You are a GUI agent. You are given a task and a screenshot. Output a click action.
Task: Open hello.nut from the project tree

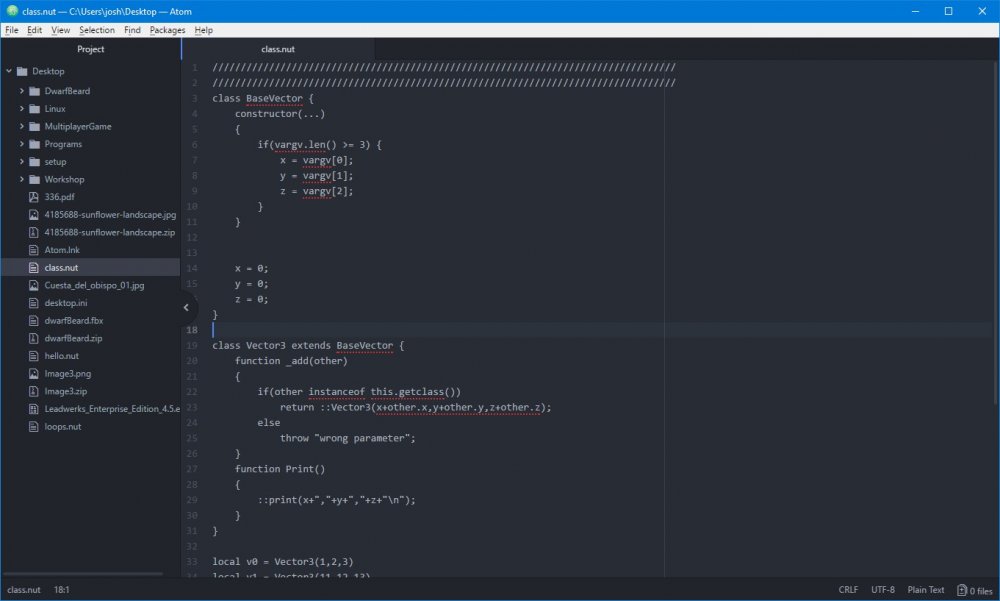coord(61,356)
